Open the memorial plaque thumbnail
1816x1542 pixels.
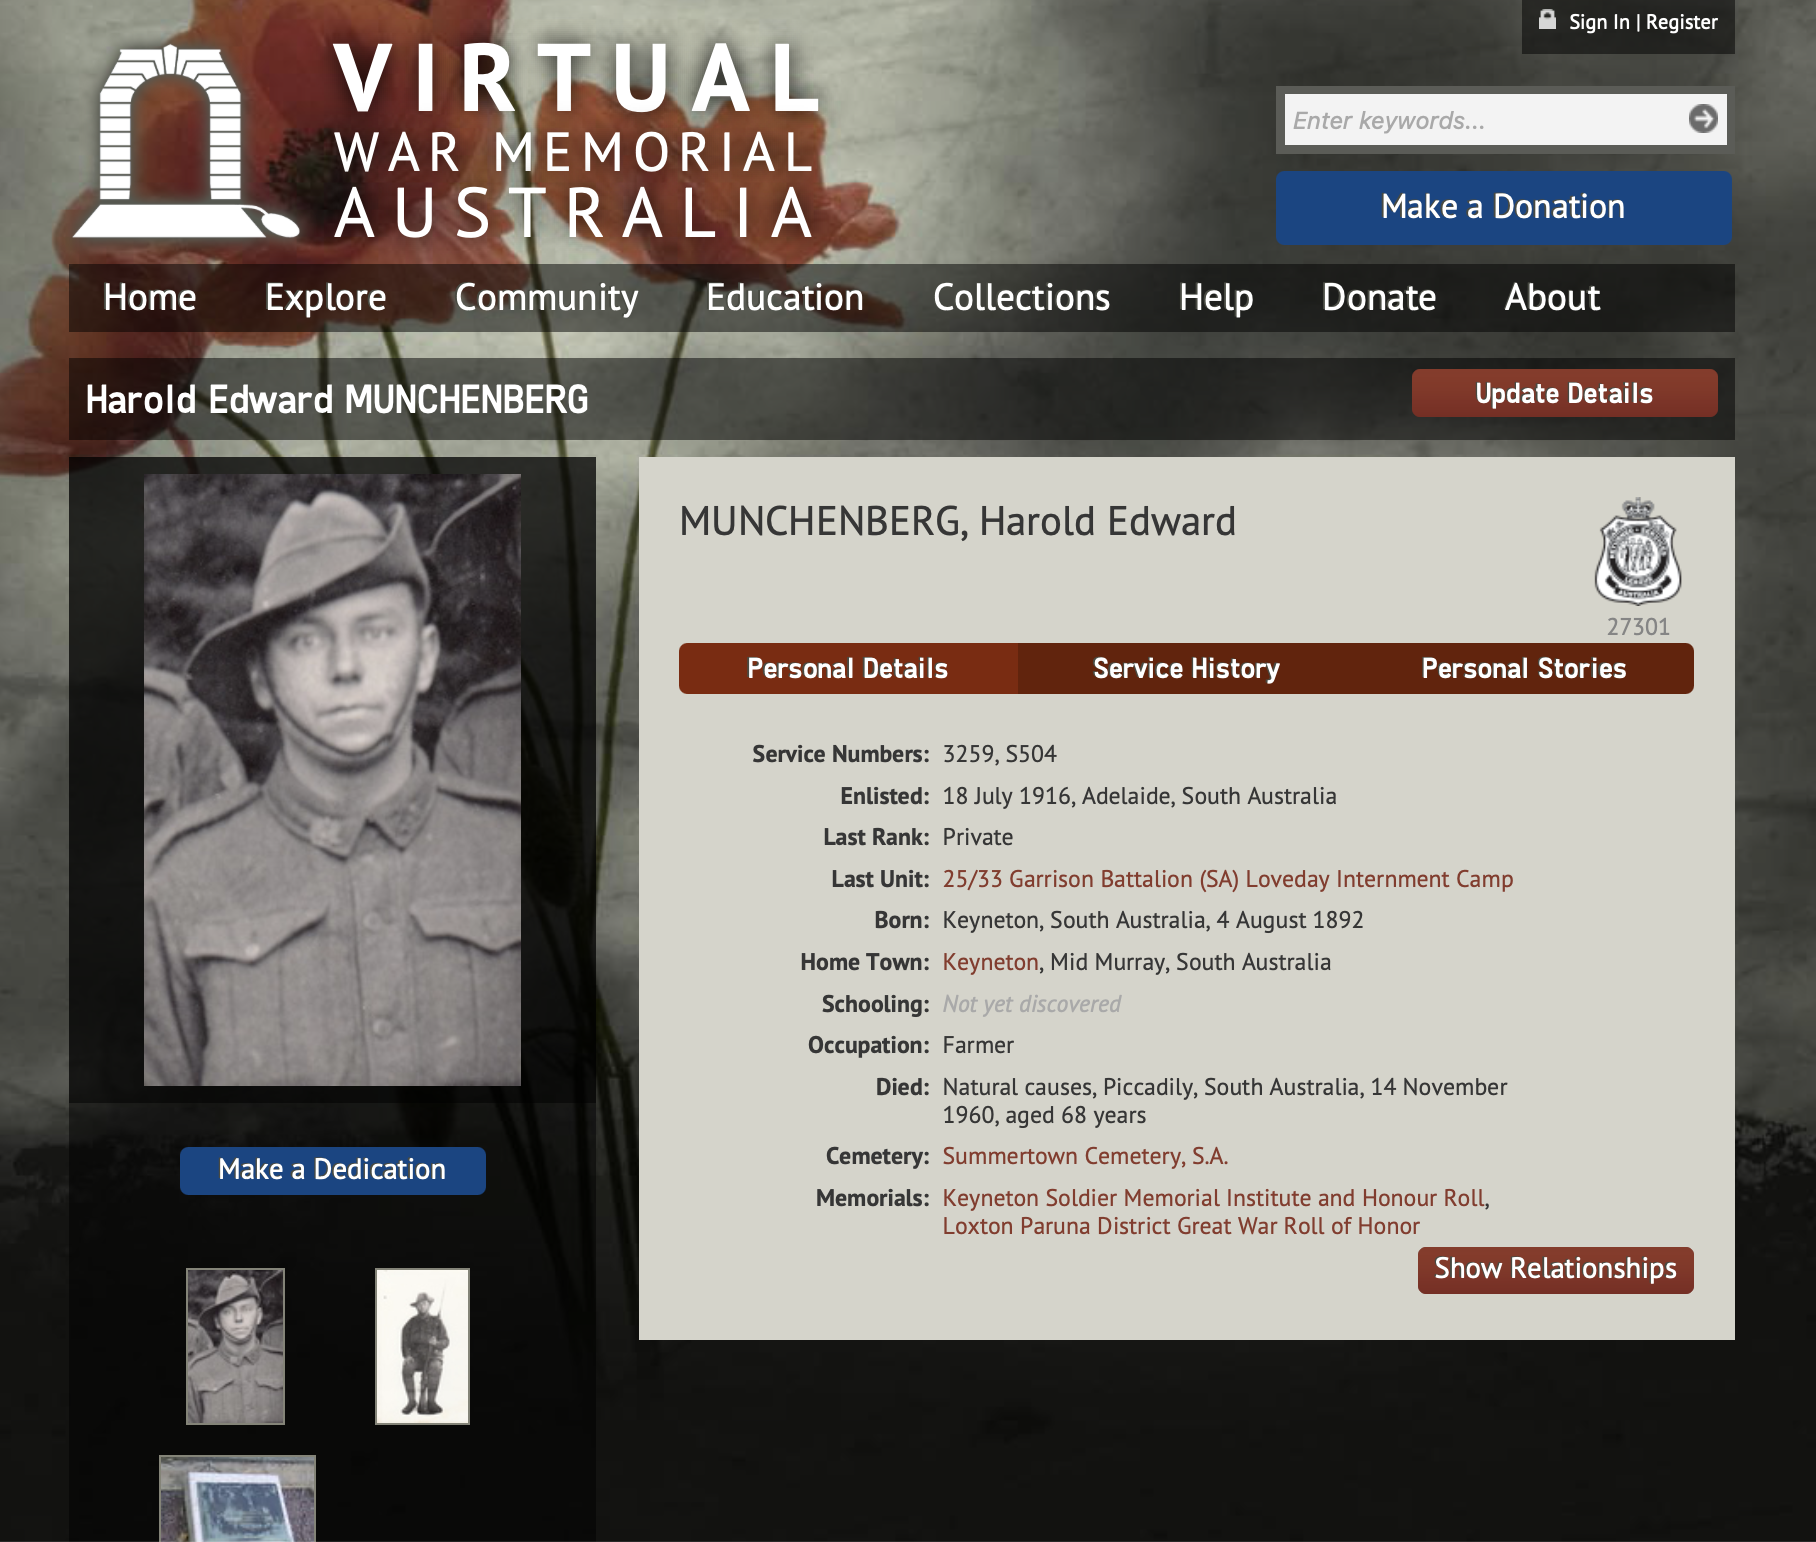point(237,1498)
